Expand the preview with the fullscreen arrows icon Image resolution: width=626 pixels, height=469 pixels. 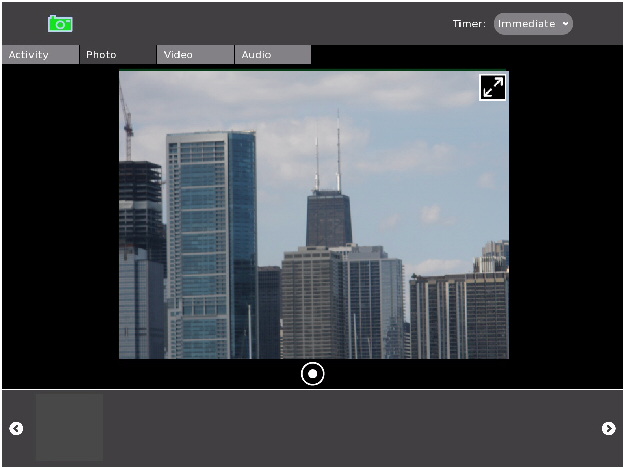(492, 88)
